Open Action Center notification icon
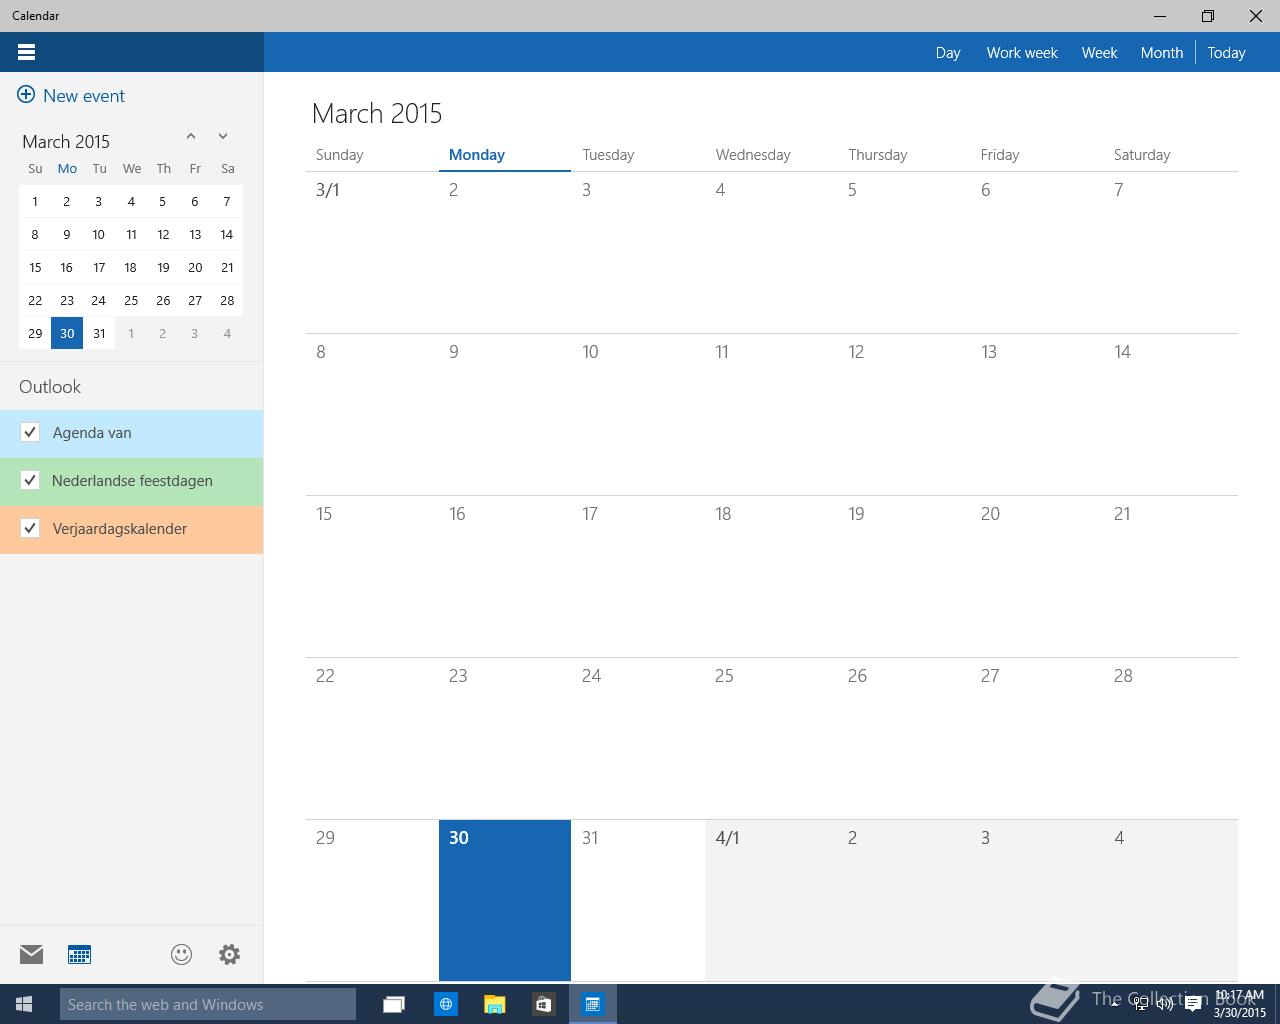 [x=1193, y=1004]
